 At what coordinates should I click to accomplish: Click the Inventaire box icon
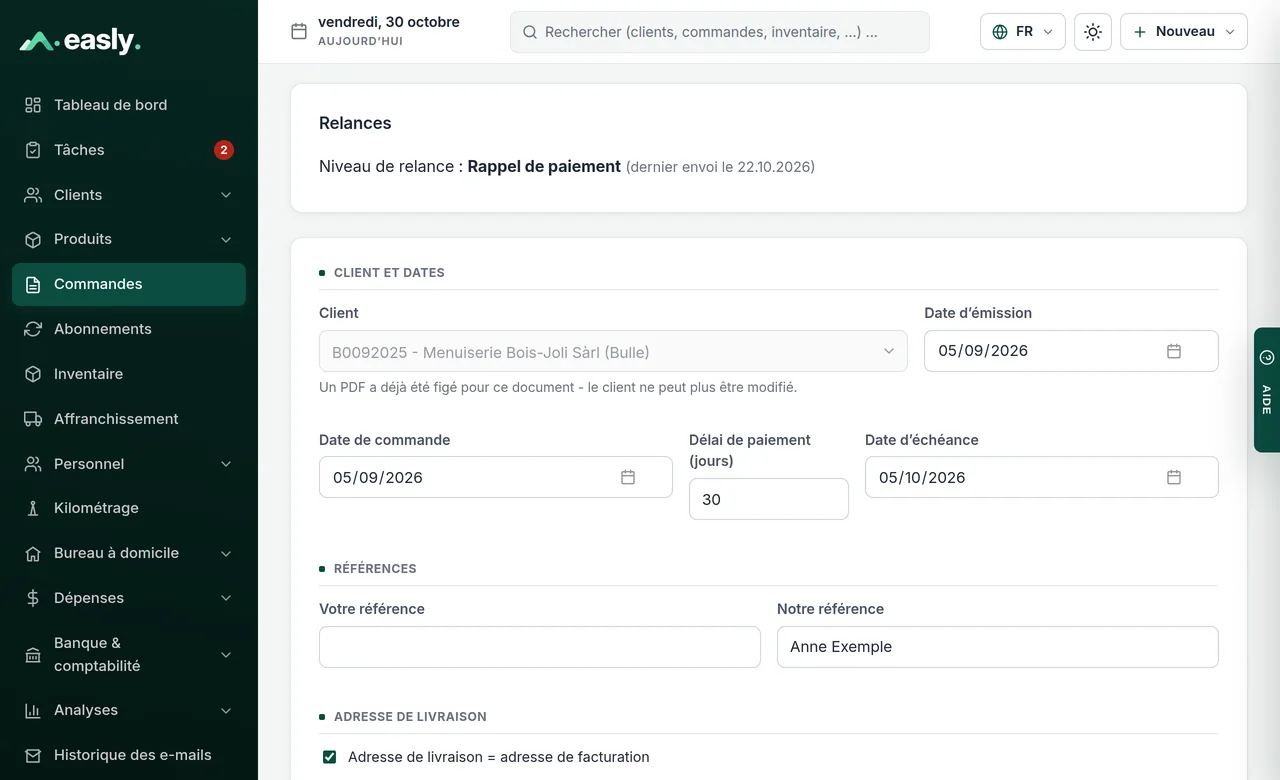(x=33, y=374)
